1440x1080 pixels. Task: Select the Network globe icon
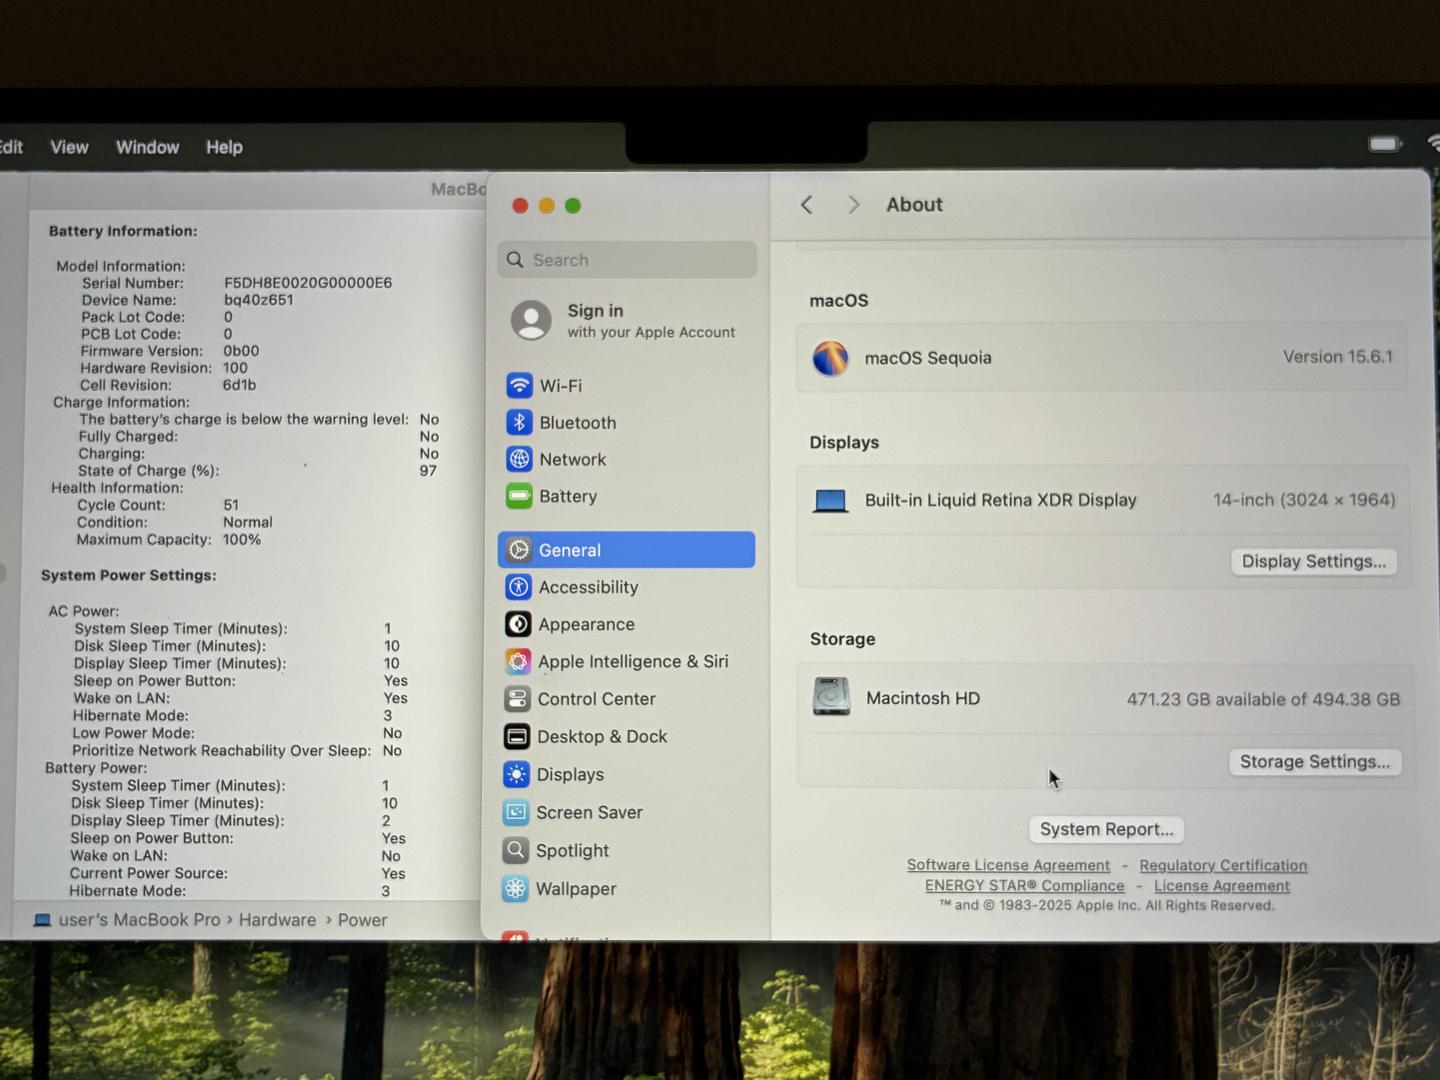[x=519, y=459]
